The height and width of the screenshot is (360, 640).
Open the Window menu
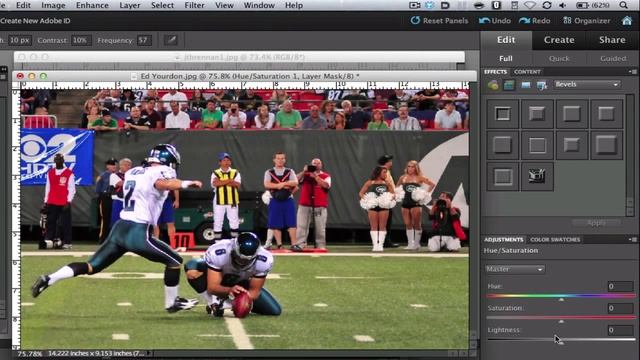pos(259,5)
